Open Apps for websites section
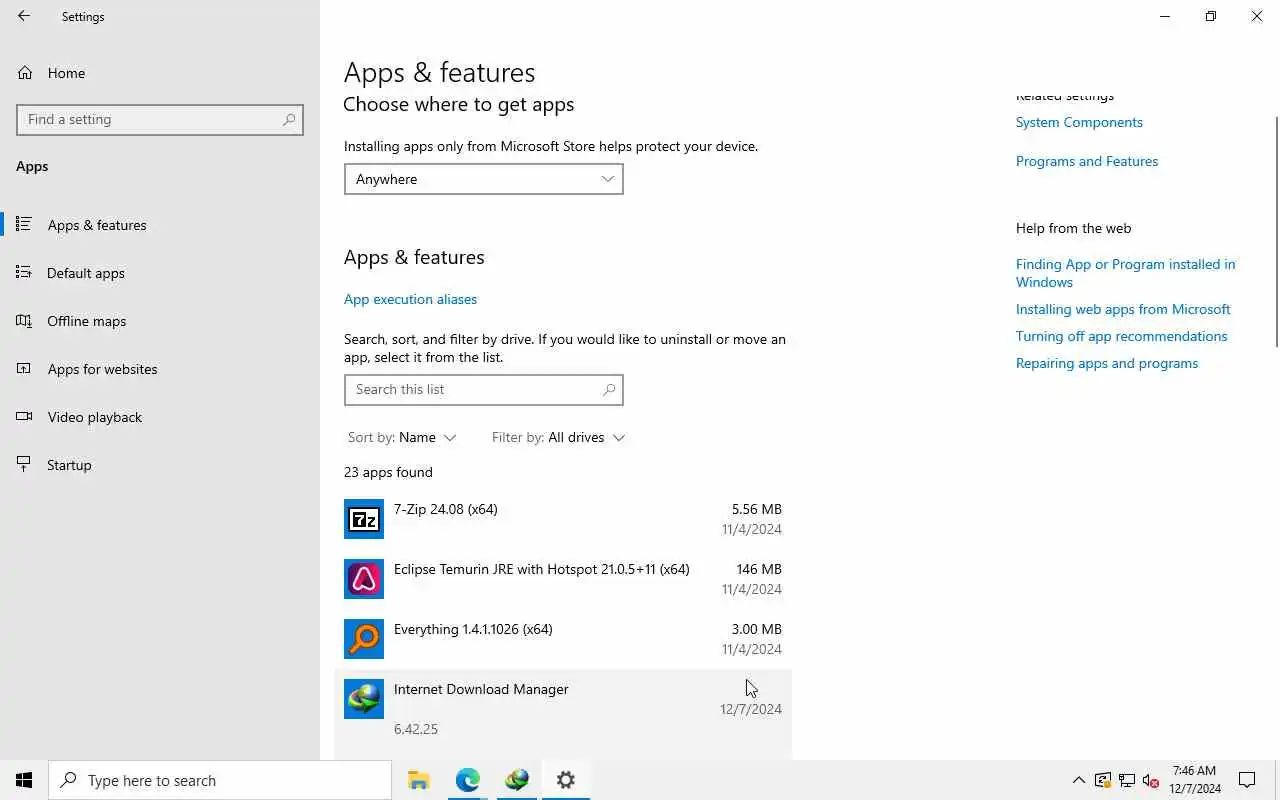Screen dimensions: 1280x800 pyautogui.click(x=102, y=369)
